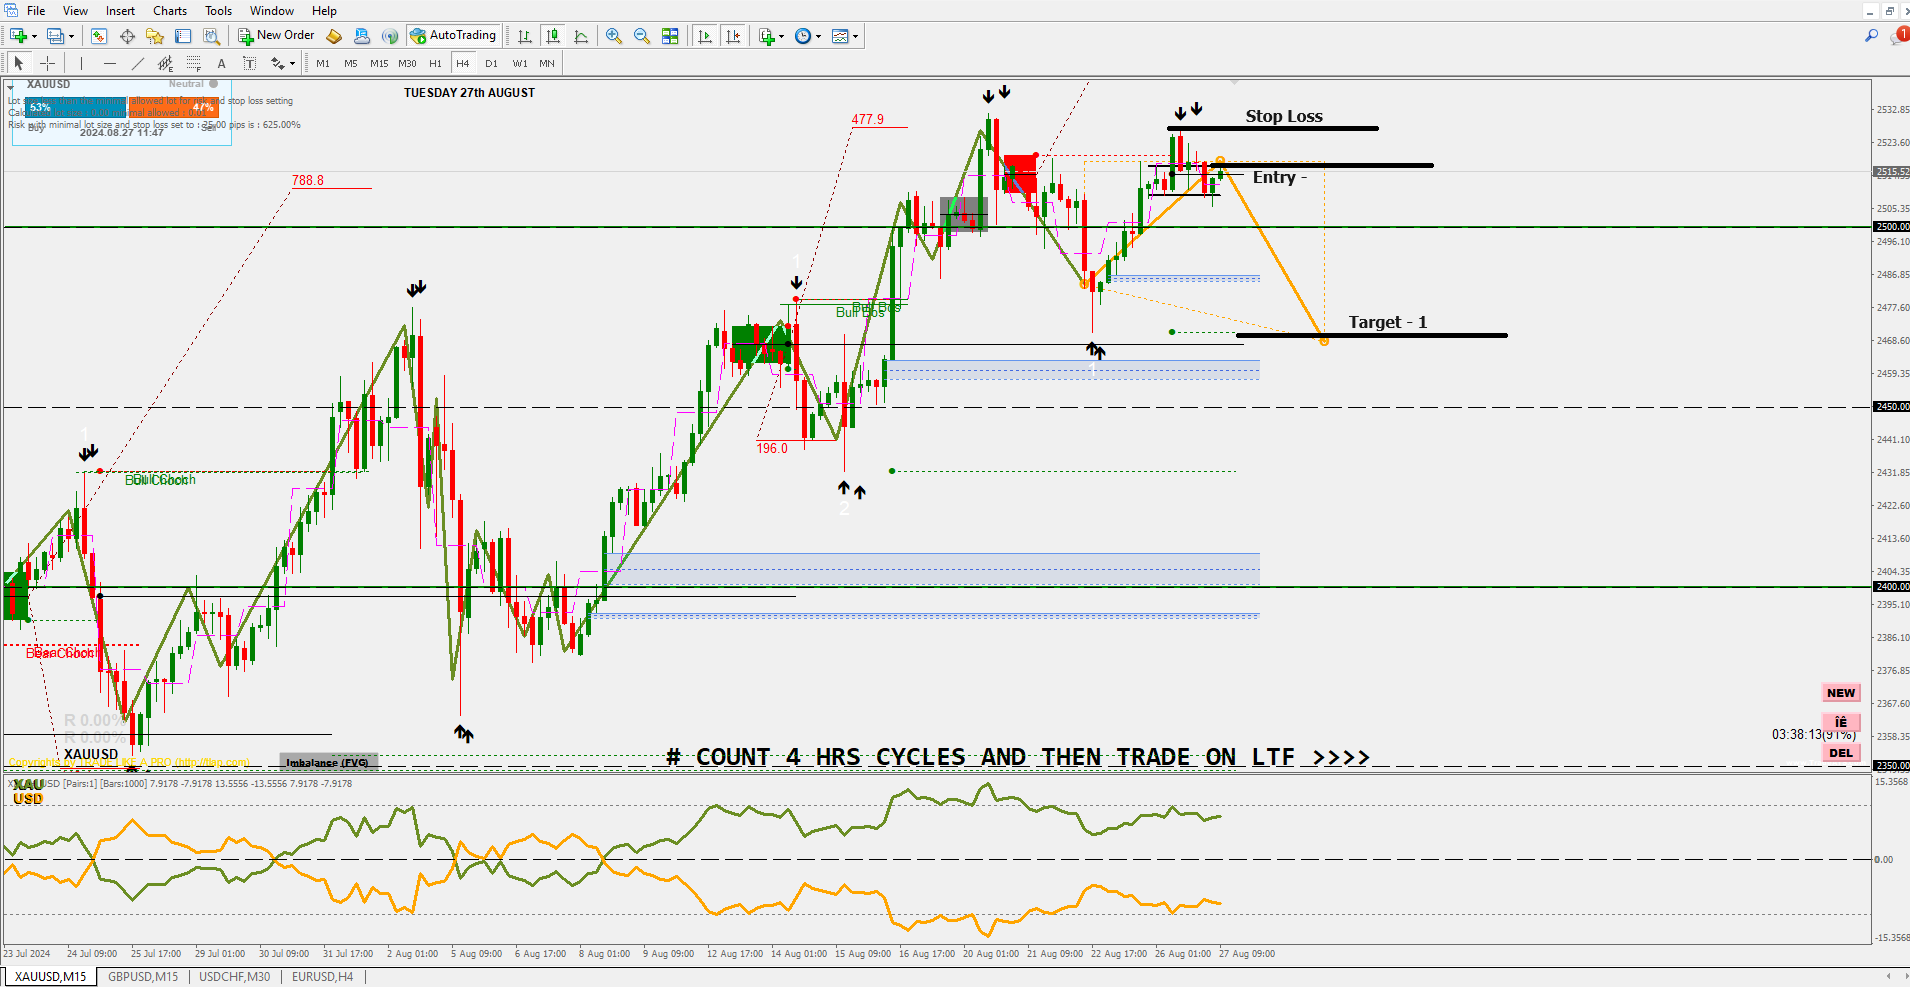The width and height of the screenshot is (1910, 987).
Task: Toggle chart Auto Scroll
Action: [x=705, y=36]
